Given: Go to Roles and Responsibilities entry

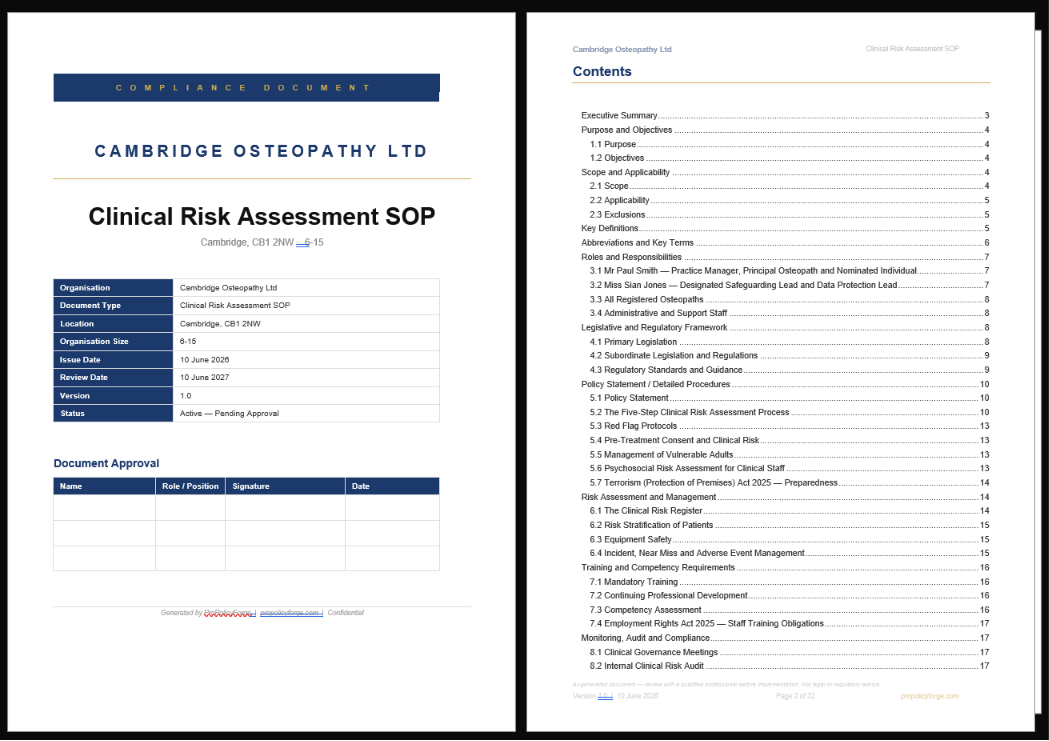Looking at the screenshot, I should click(785, 257).
